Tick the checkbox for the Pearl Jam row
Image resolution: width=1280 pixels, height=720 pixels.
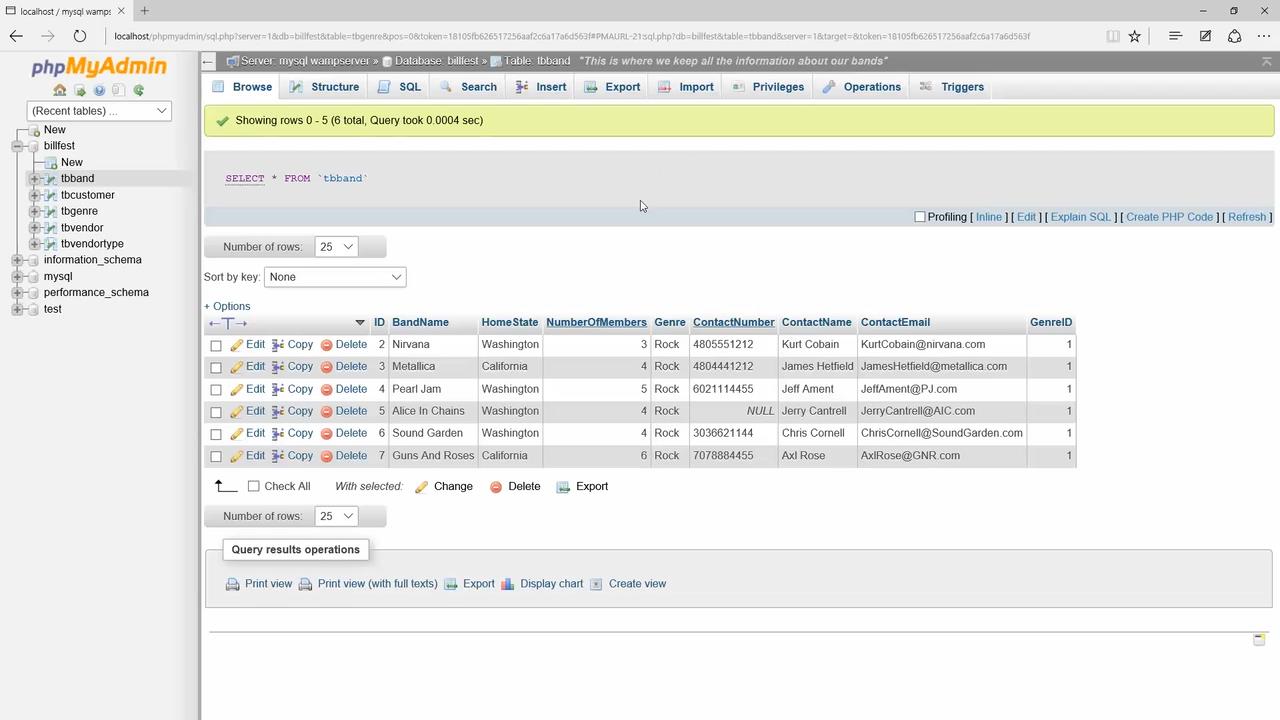pyautogui.click(x=216, y=390)
